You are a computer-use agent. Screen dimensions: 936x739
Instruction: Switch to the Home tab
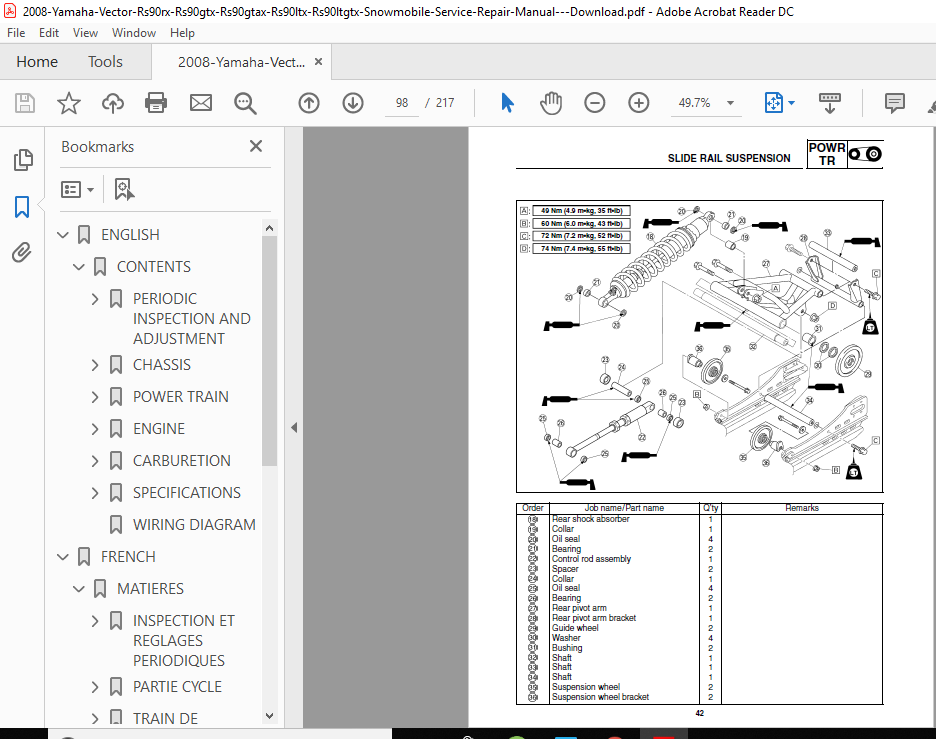[x=37, y=61]
